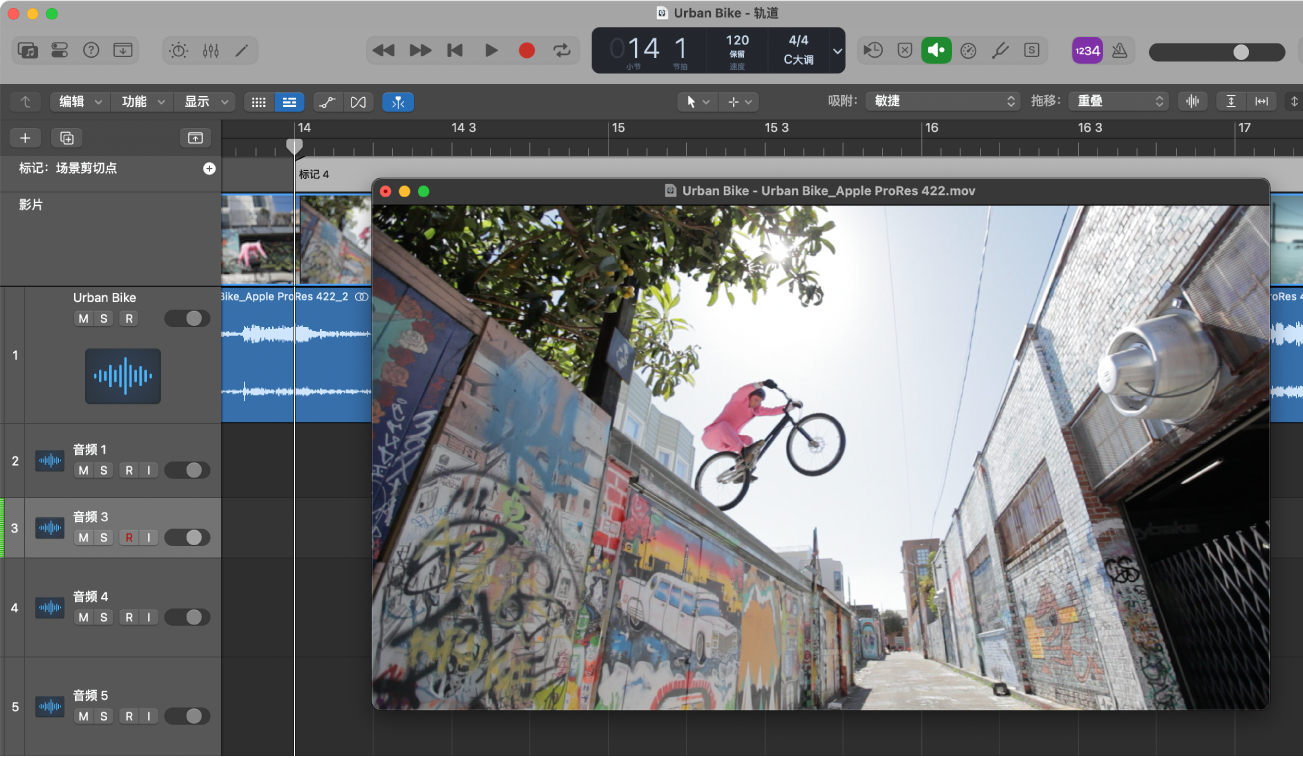Viewport: 1303px width, 758px height.
Task: Click the waveform zoom button
Action: pos(1192,101)
